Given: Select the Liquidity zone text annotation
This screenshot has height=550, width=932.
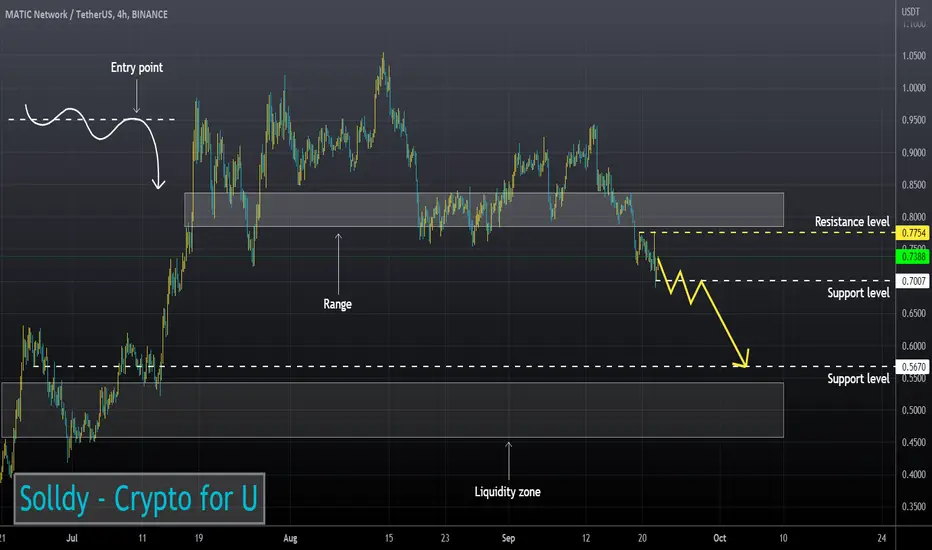Looking at the screenshot, I should pyautogui.click(x=508, y=492).
